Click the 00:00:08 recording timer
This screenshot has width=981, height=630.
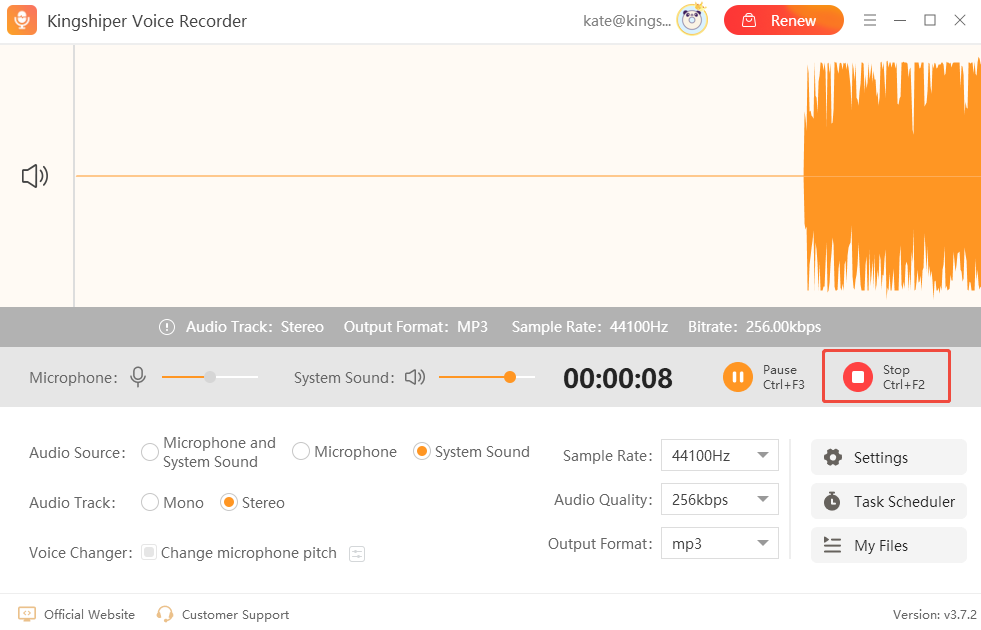tap(618, 378)
